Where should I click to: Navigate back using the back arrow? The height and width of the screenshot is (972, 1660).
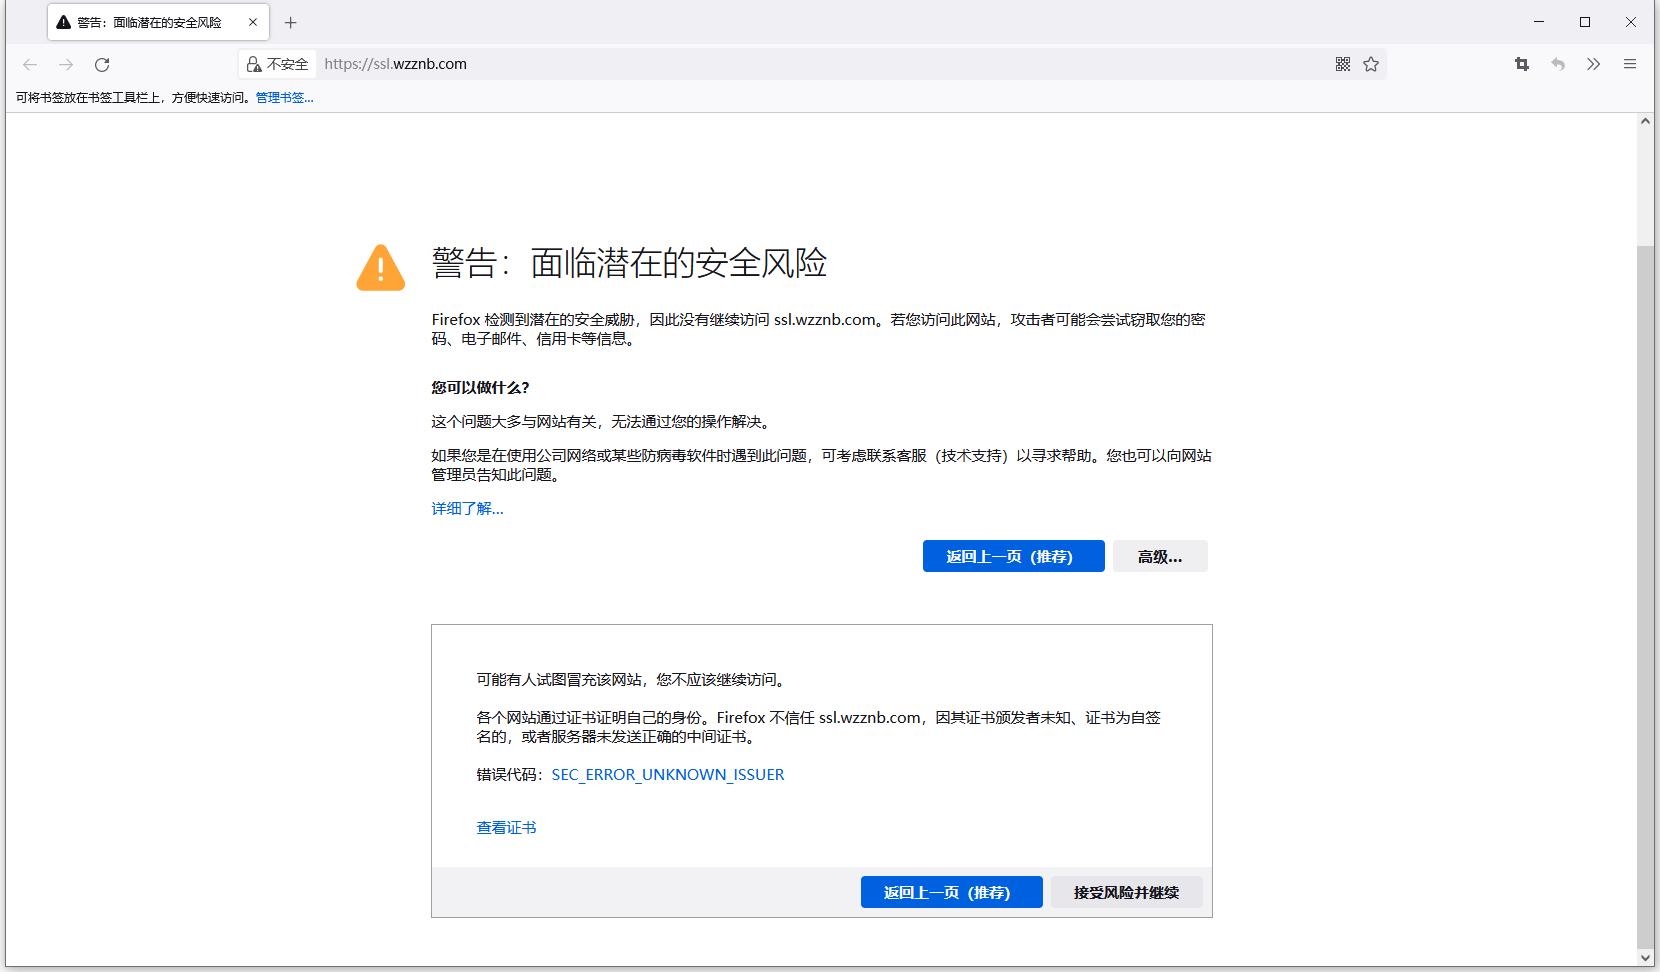(x=29, y=64)
